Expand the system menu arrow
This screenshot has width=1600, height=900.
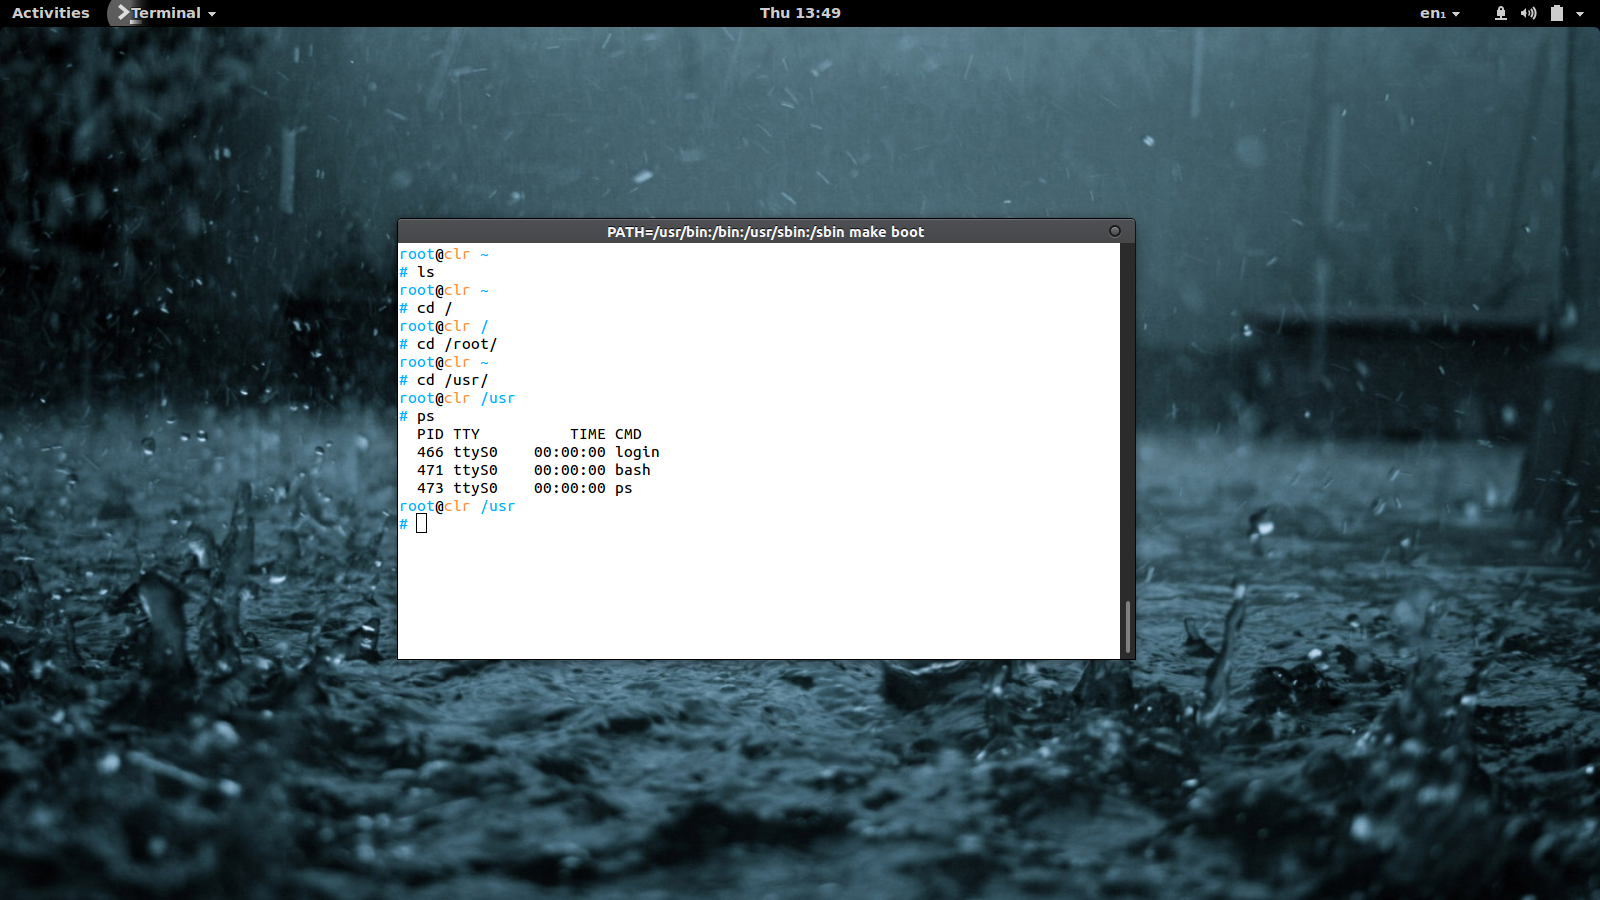tap(1580, 14)
